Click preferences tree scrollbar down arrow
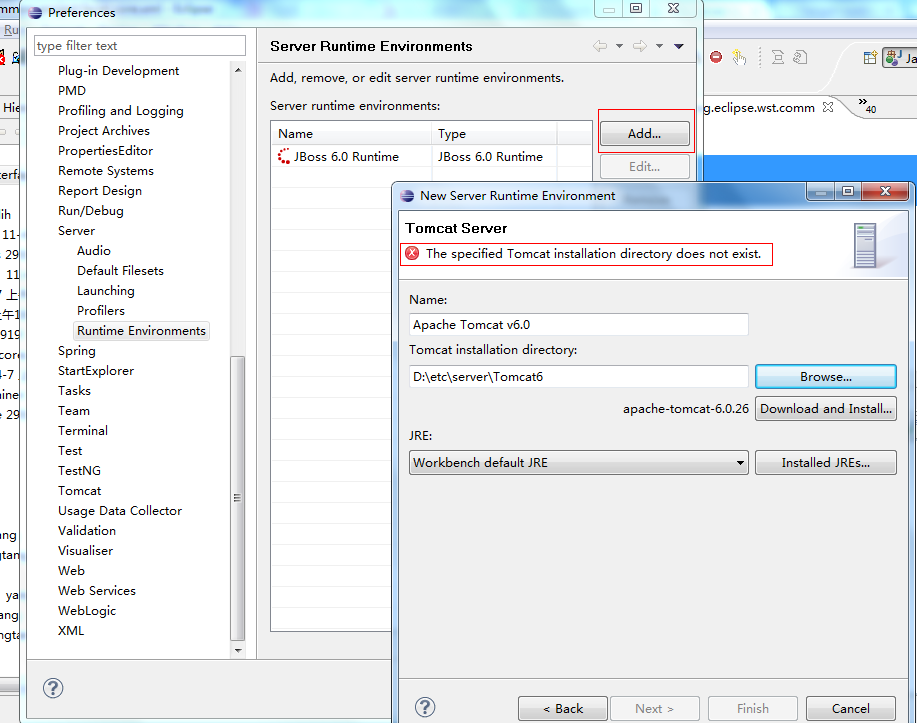The width and height of the screenshot is (917, 723). (x=237, y=650)
